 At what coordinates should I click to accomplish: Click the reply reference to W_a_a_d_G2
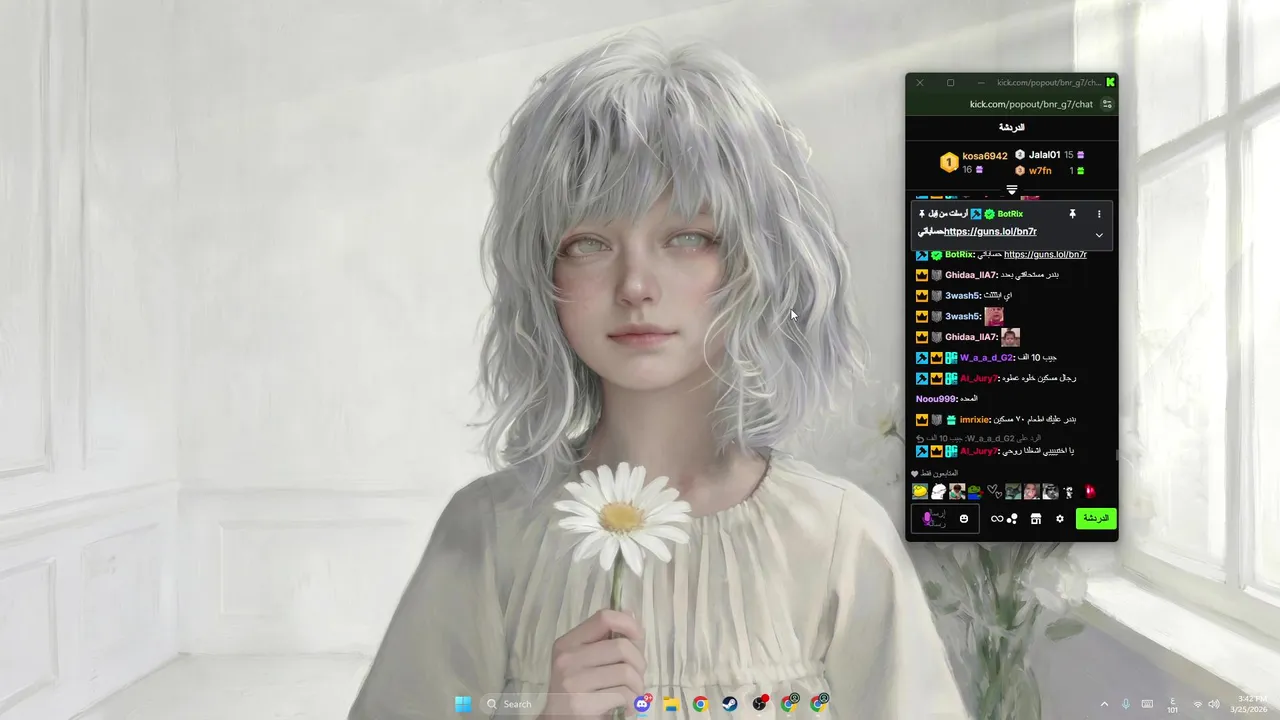976,438
